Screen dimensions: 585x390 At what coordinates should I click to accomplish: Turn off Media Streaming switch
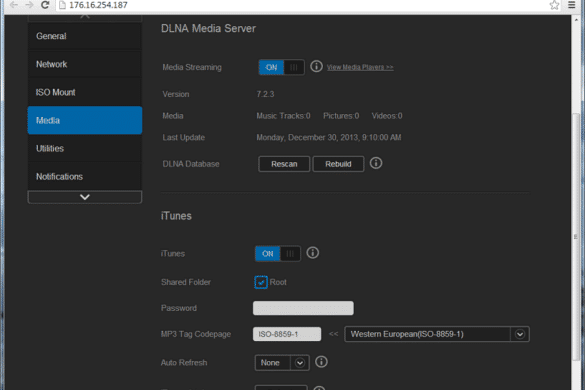tap(281, 67)
